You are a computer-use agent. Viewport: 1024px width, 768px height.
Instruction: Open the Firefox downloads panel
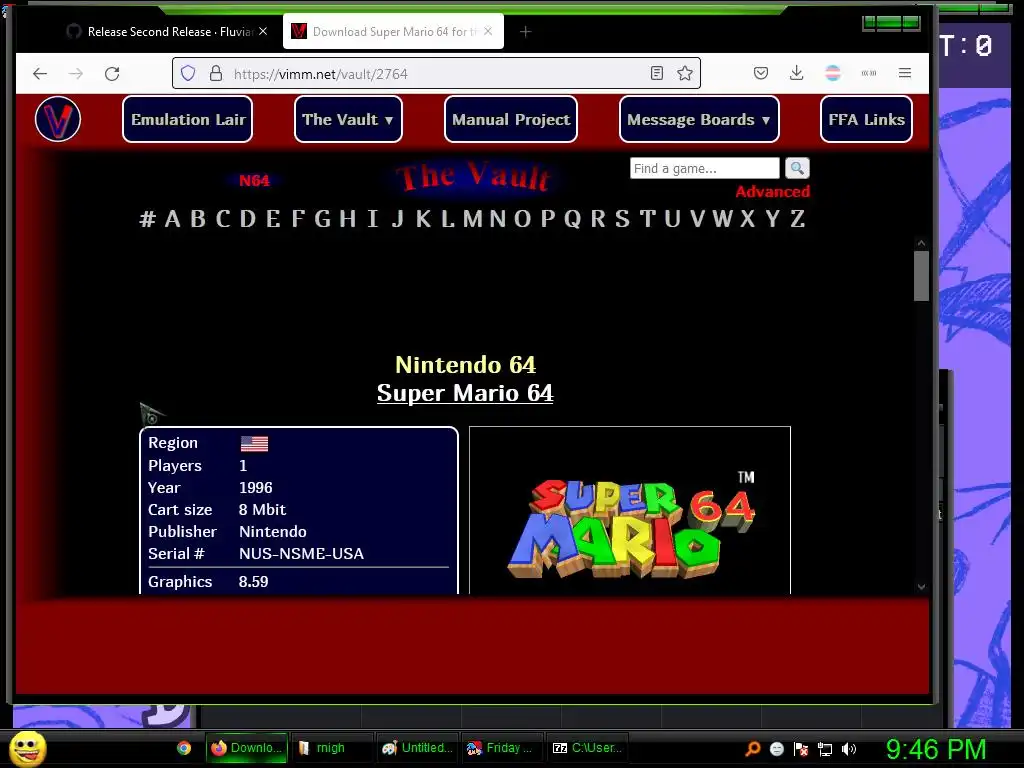796,73
